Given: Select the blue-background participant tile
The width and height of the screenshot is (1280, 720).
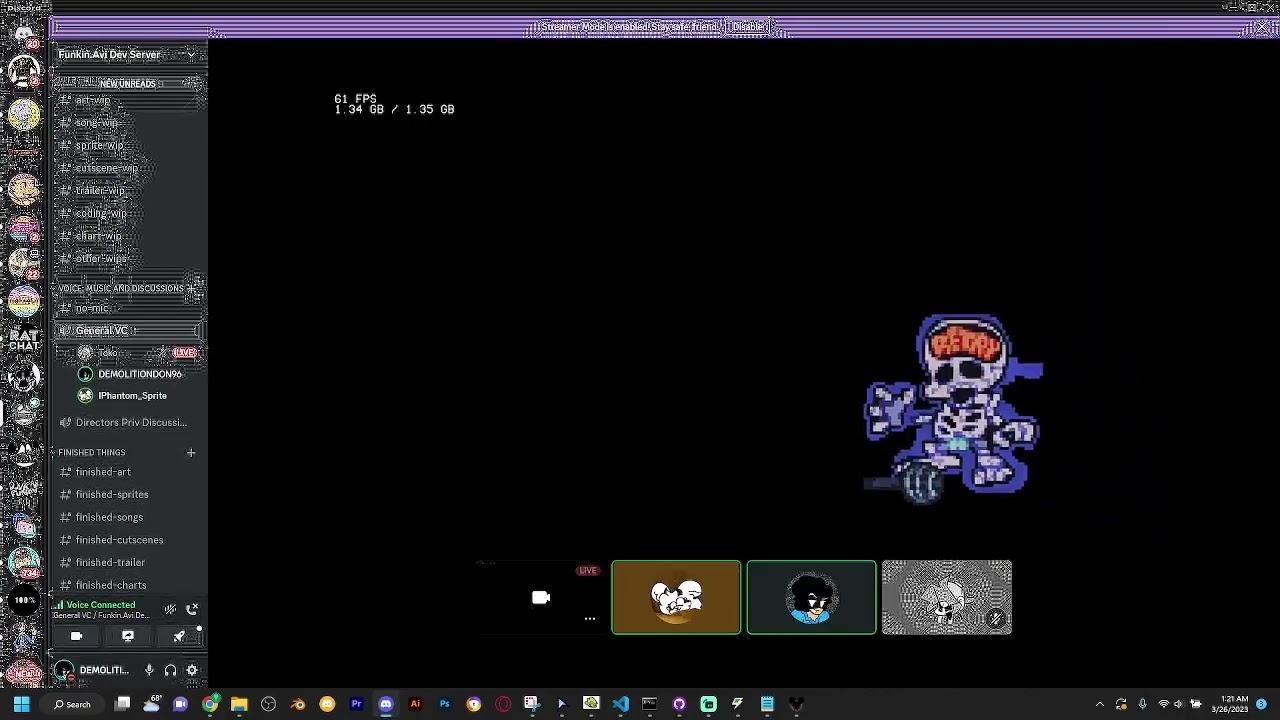Looking at the screenshot, I should 811,598.
